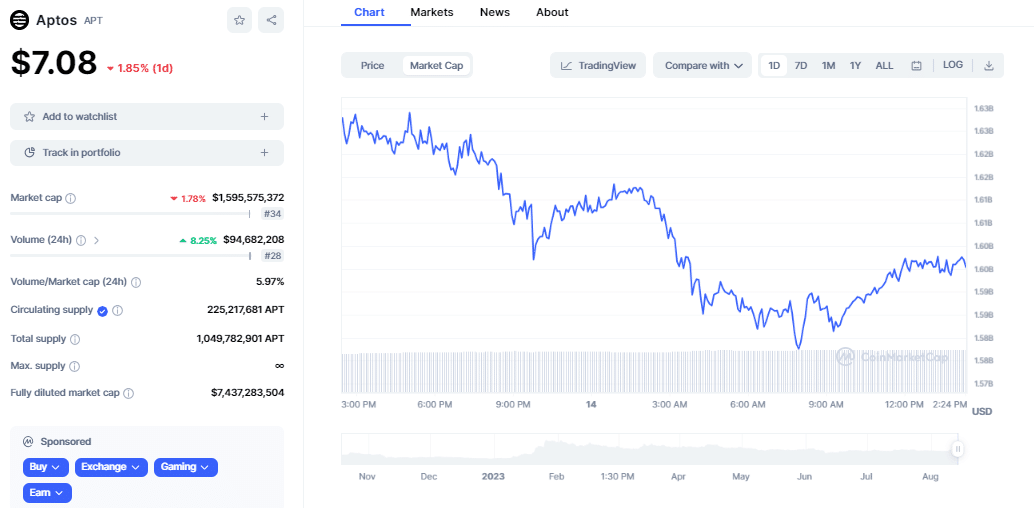1034x508 pixels.
Task: Switch to the Markets tab
Action: tap(432, 12)
